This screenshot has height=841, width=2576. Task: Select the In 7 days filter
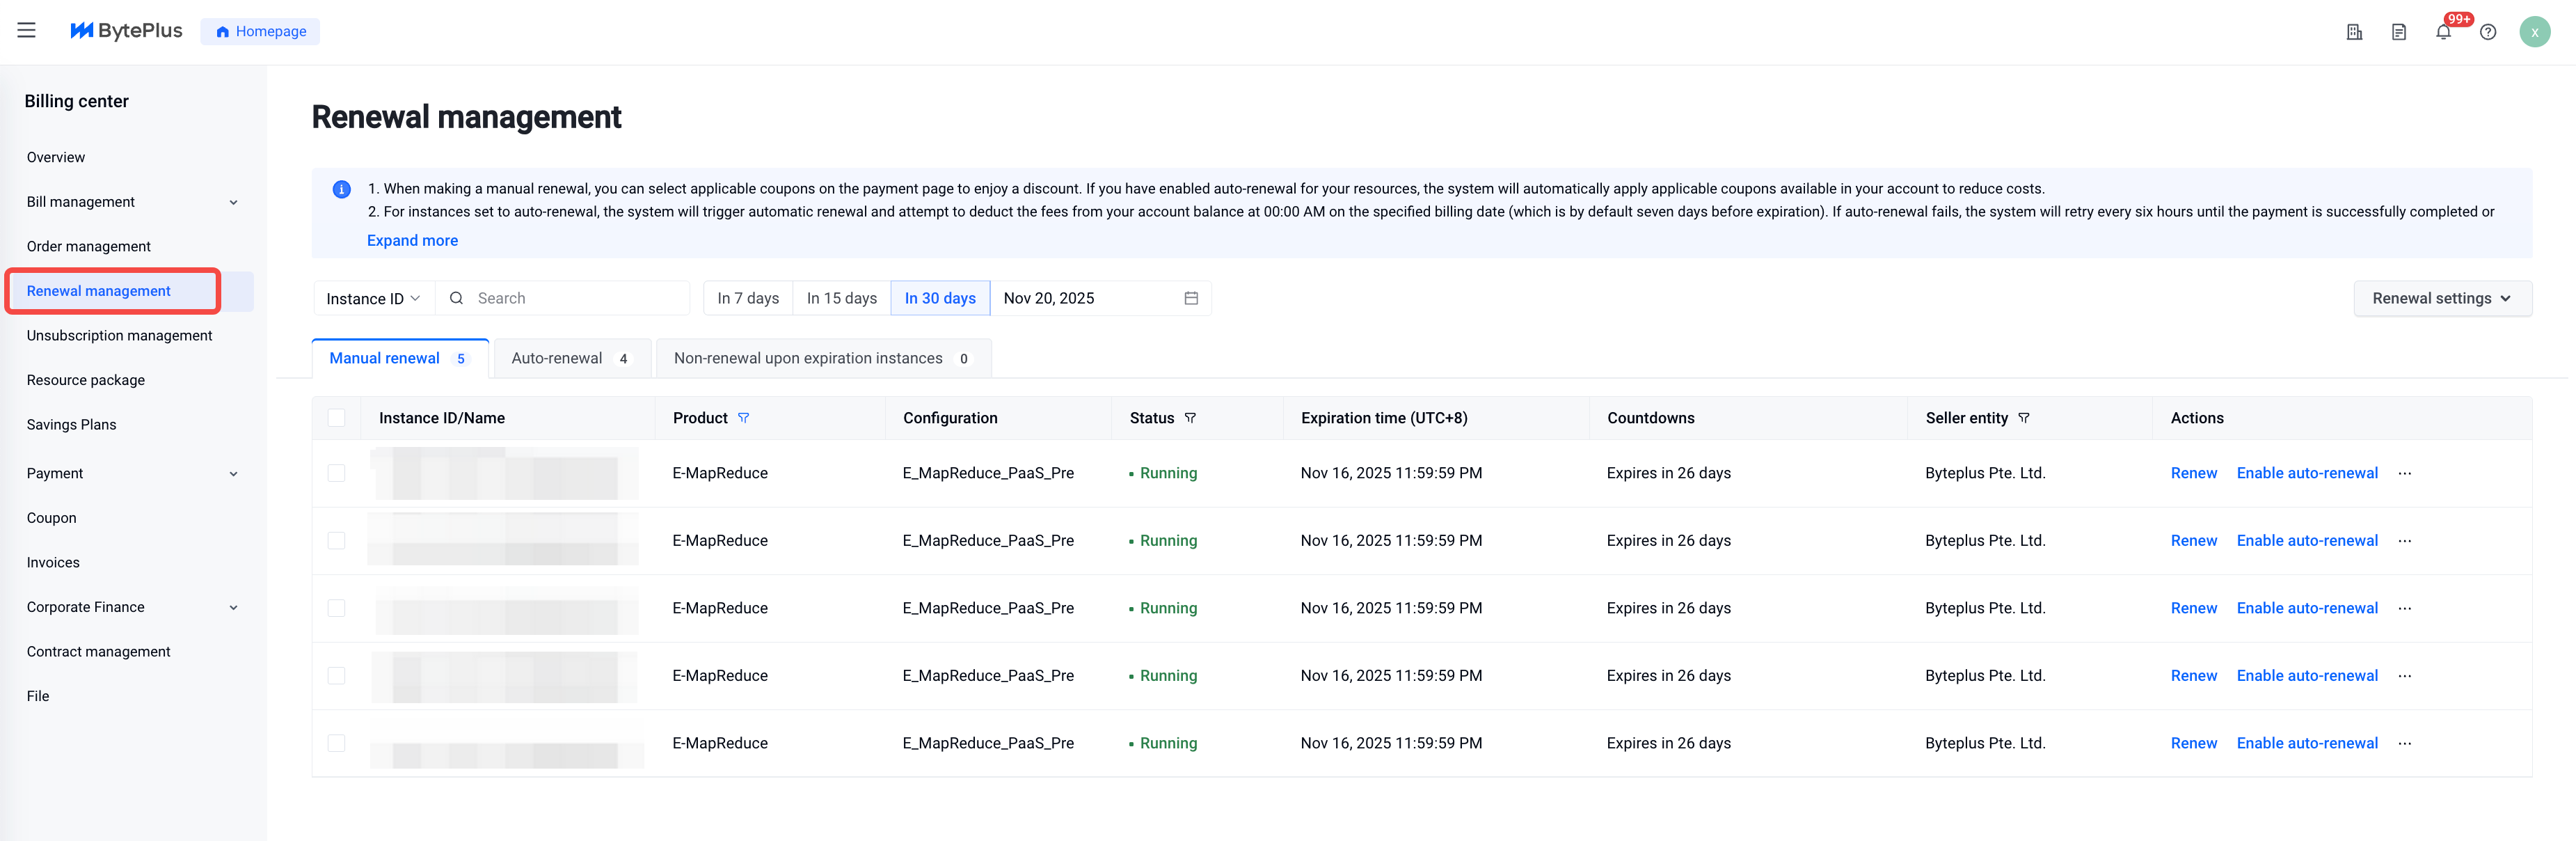click(x=748, y=298)
